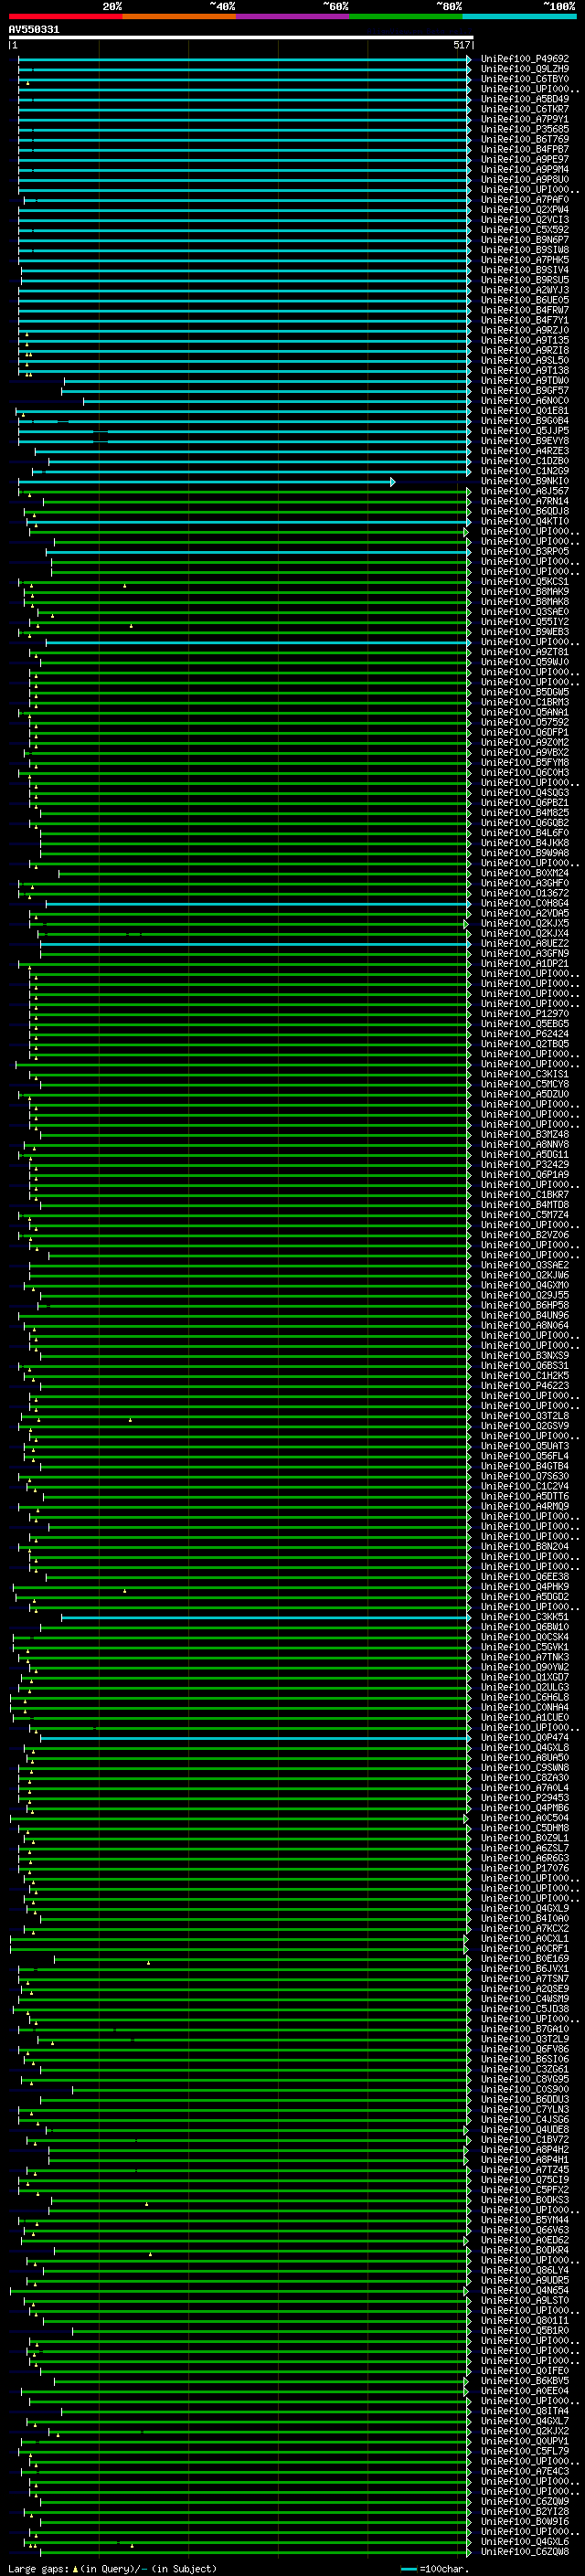The width and height of the screenshot is (585, 2576).
Task: Click hit label UniRef100_B9NKI0
Action: pos(525,481)
